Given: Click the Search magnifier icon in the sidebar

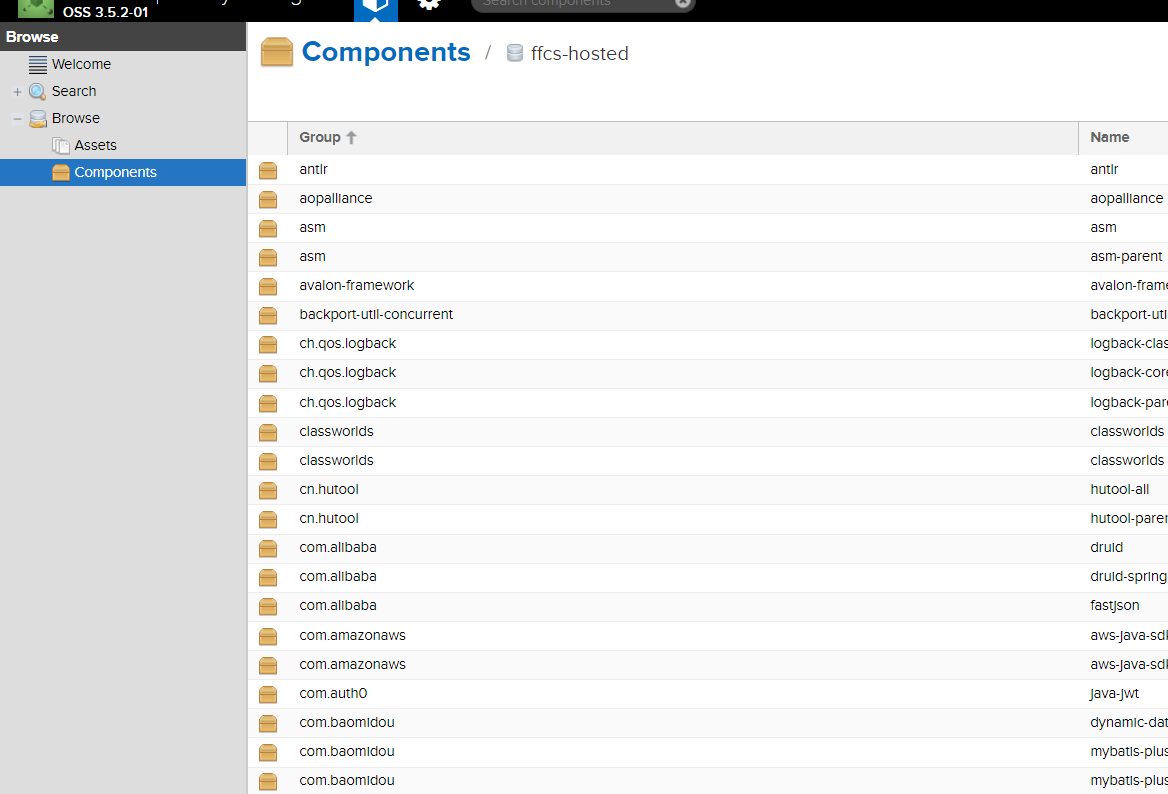Looking at the screenshot, I should (37, 91).
